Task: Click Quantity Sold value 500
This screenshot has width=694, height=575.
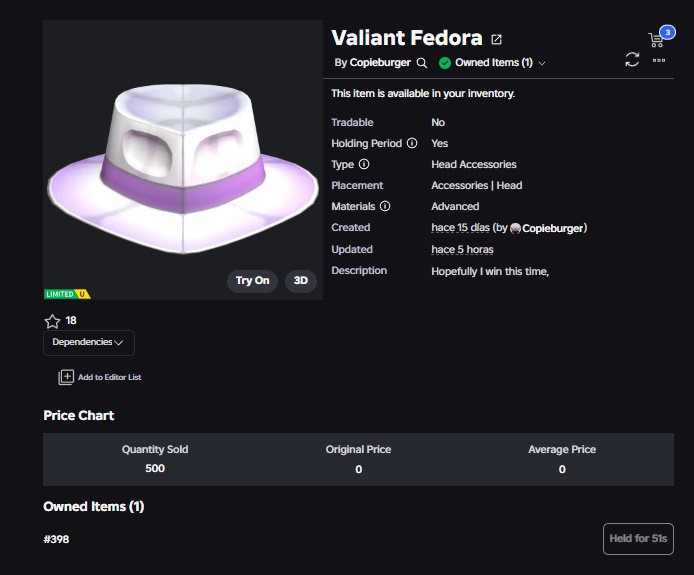Action: point(155,468)
